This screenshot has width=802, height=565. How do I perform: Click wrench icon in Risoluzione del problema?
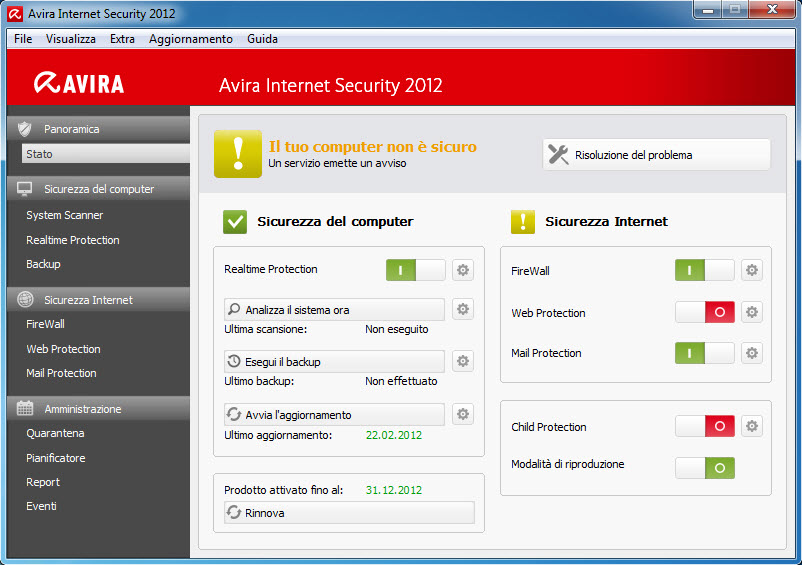(558, 154)
